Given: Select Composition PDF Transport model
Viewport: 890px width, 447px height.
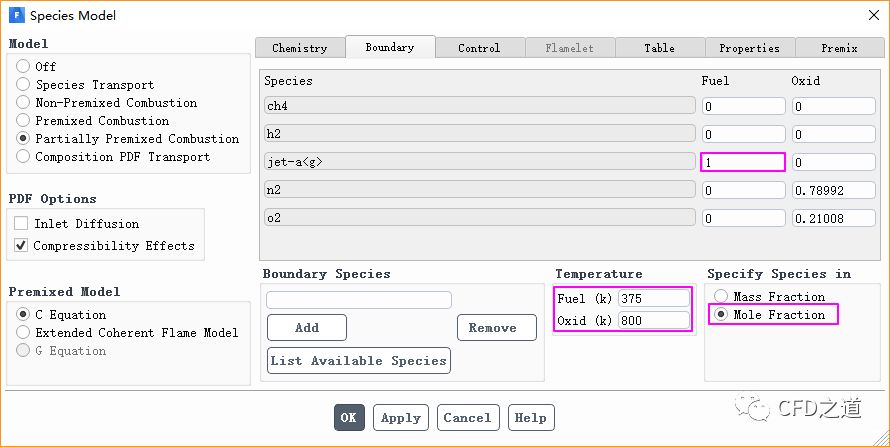Looking at the screenshot, I should (23, 157).
